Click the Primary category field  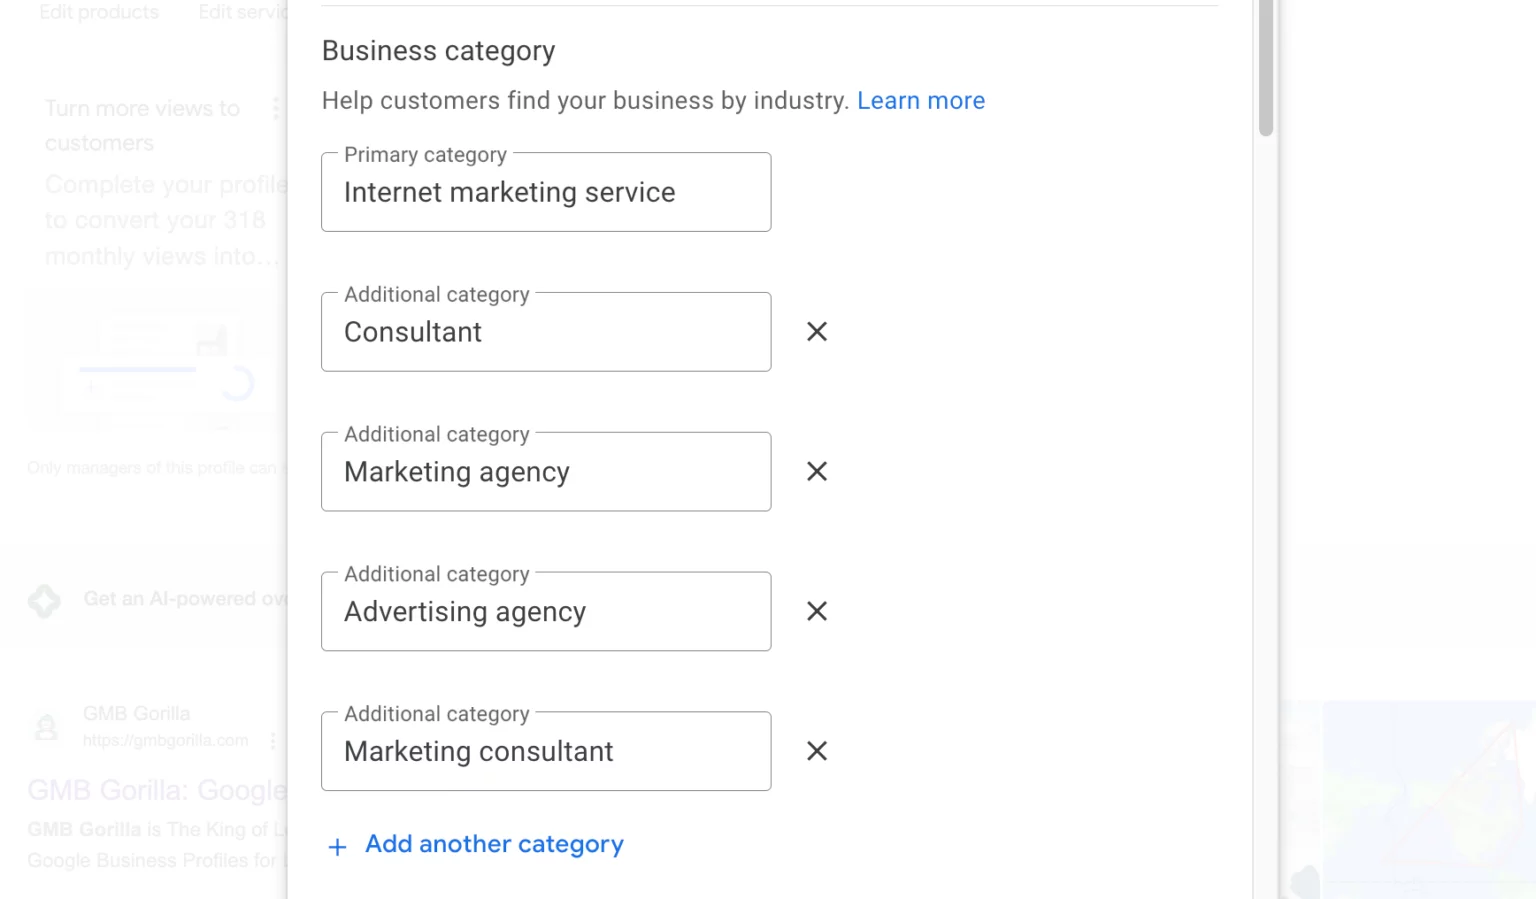point(545,193)
